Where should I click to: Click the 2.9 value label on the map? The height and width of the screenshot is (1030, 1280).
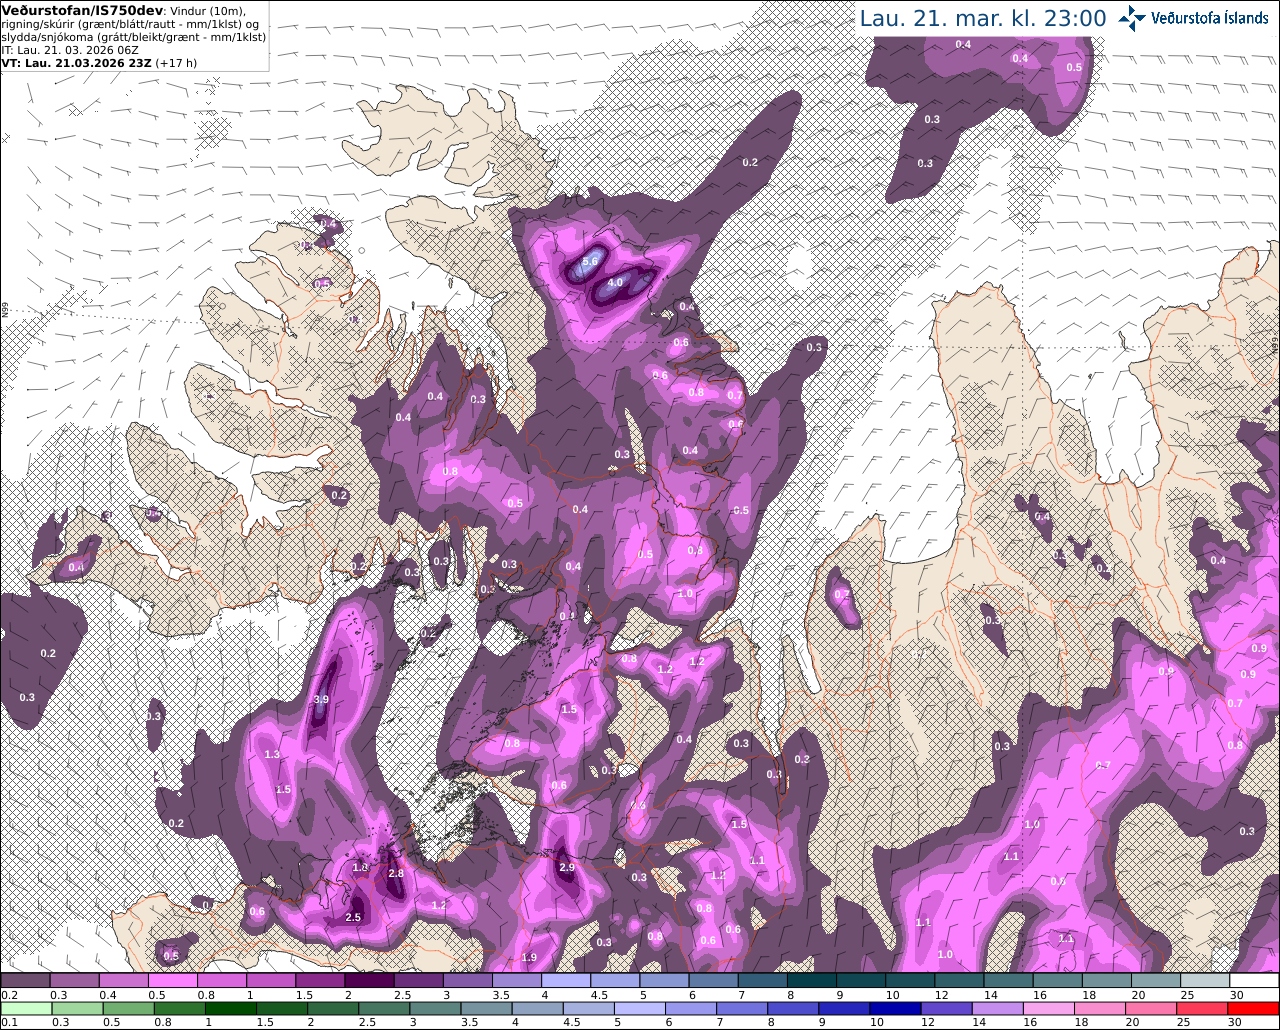pyautogui.click(x=567, y=868)
